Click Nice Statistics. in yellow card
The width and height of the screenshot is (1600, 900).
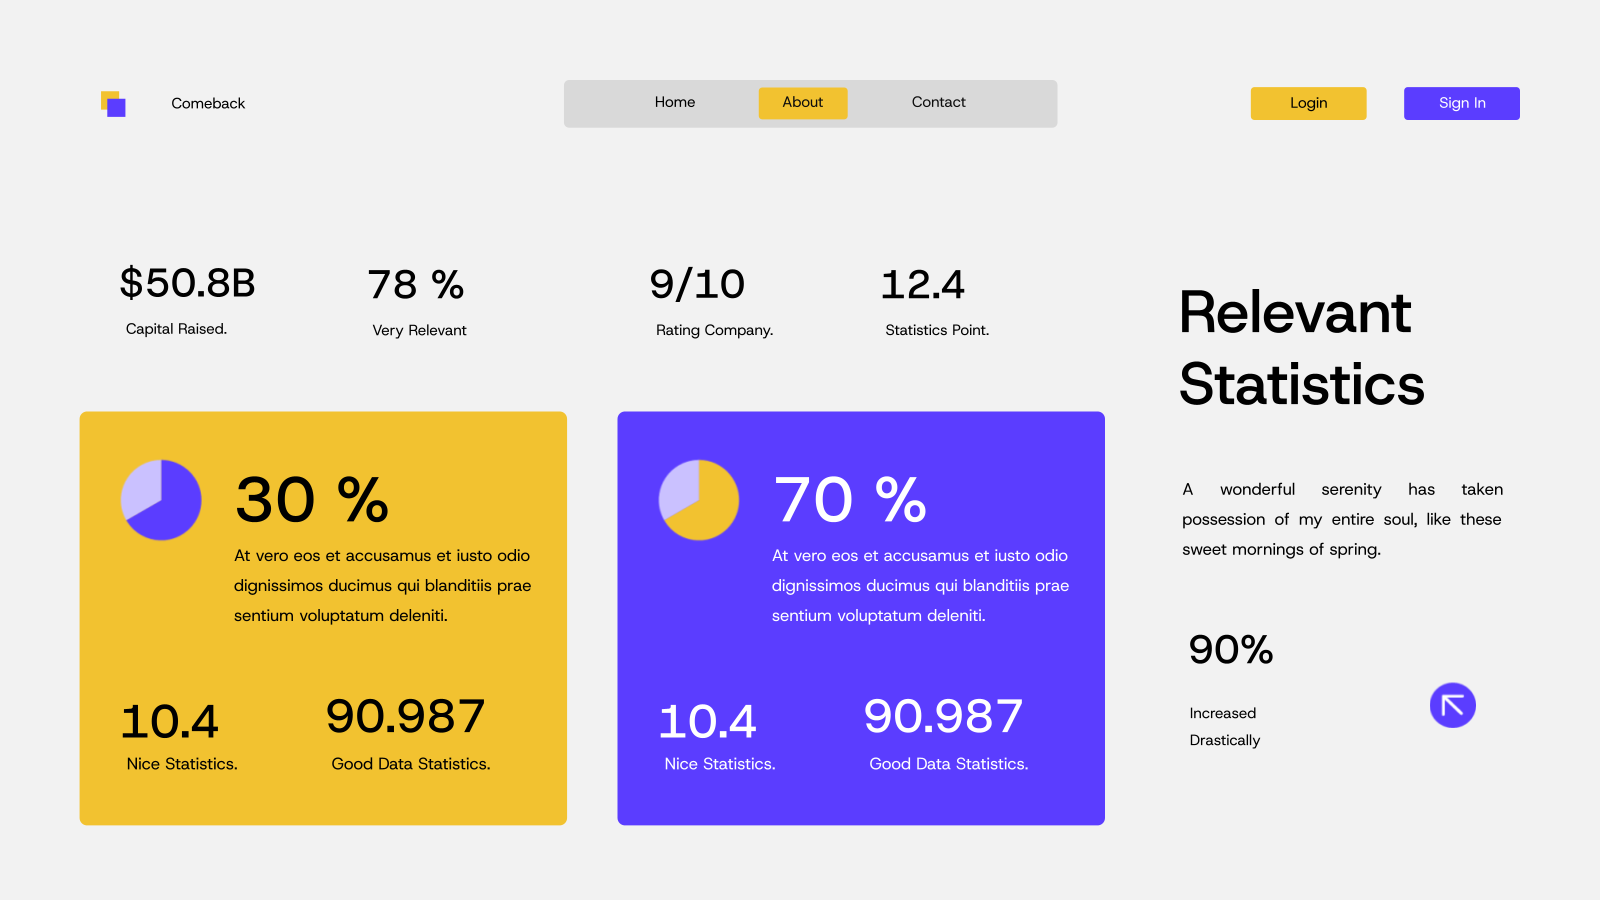[182, 765]
